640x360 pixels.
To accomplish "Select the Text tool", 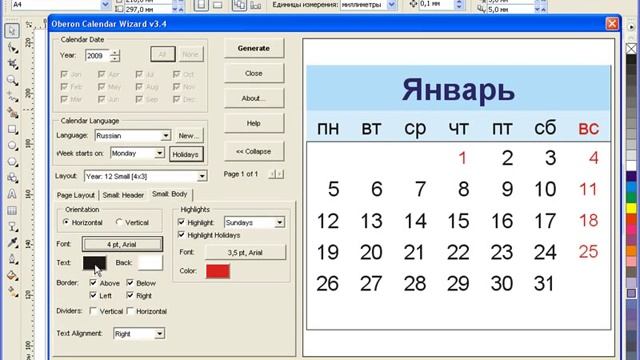I will [x=12, y=194].
